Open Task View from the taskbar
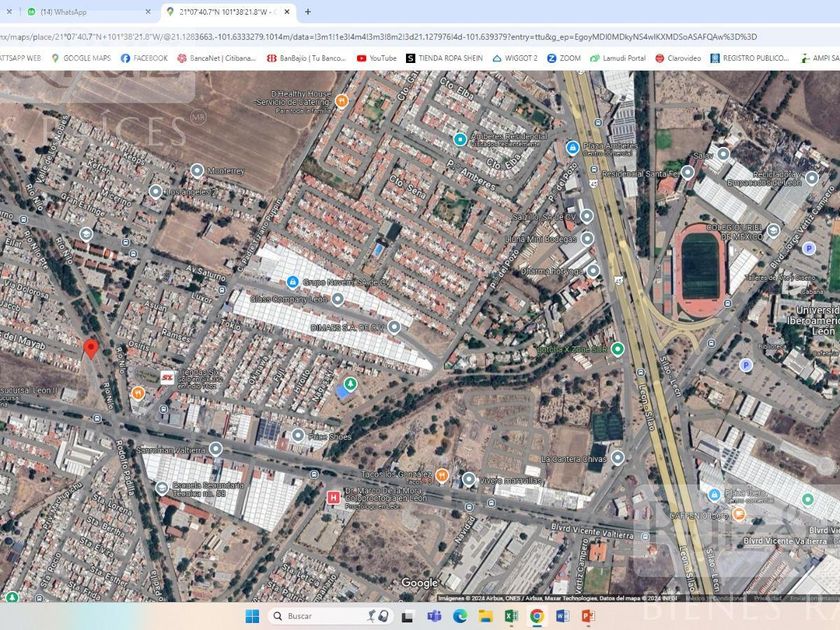The image size is (840, 630). point(407,616)
